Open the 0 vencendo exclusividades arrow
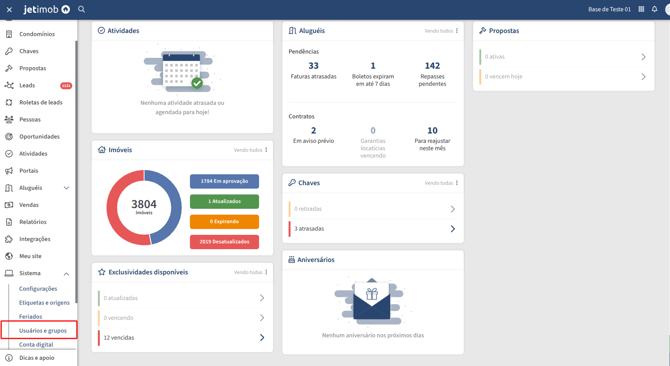The height and width of the screenshot is (366, 670). 262,318
